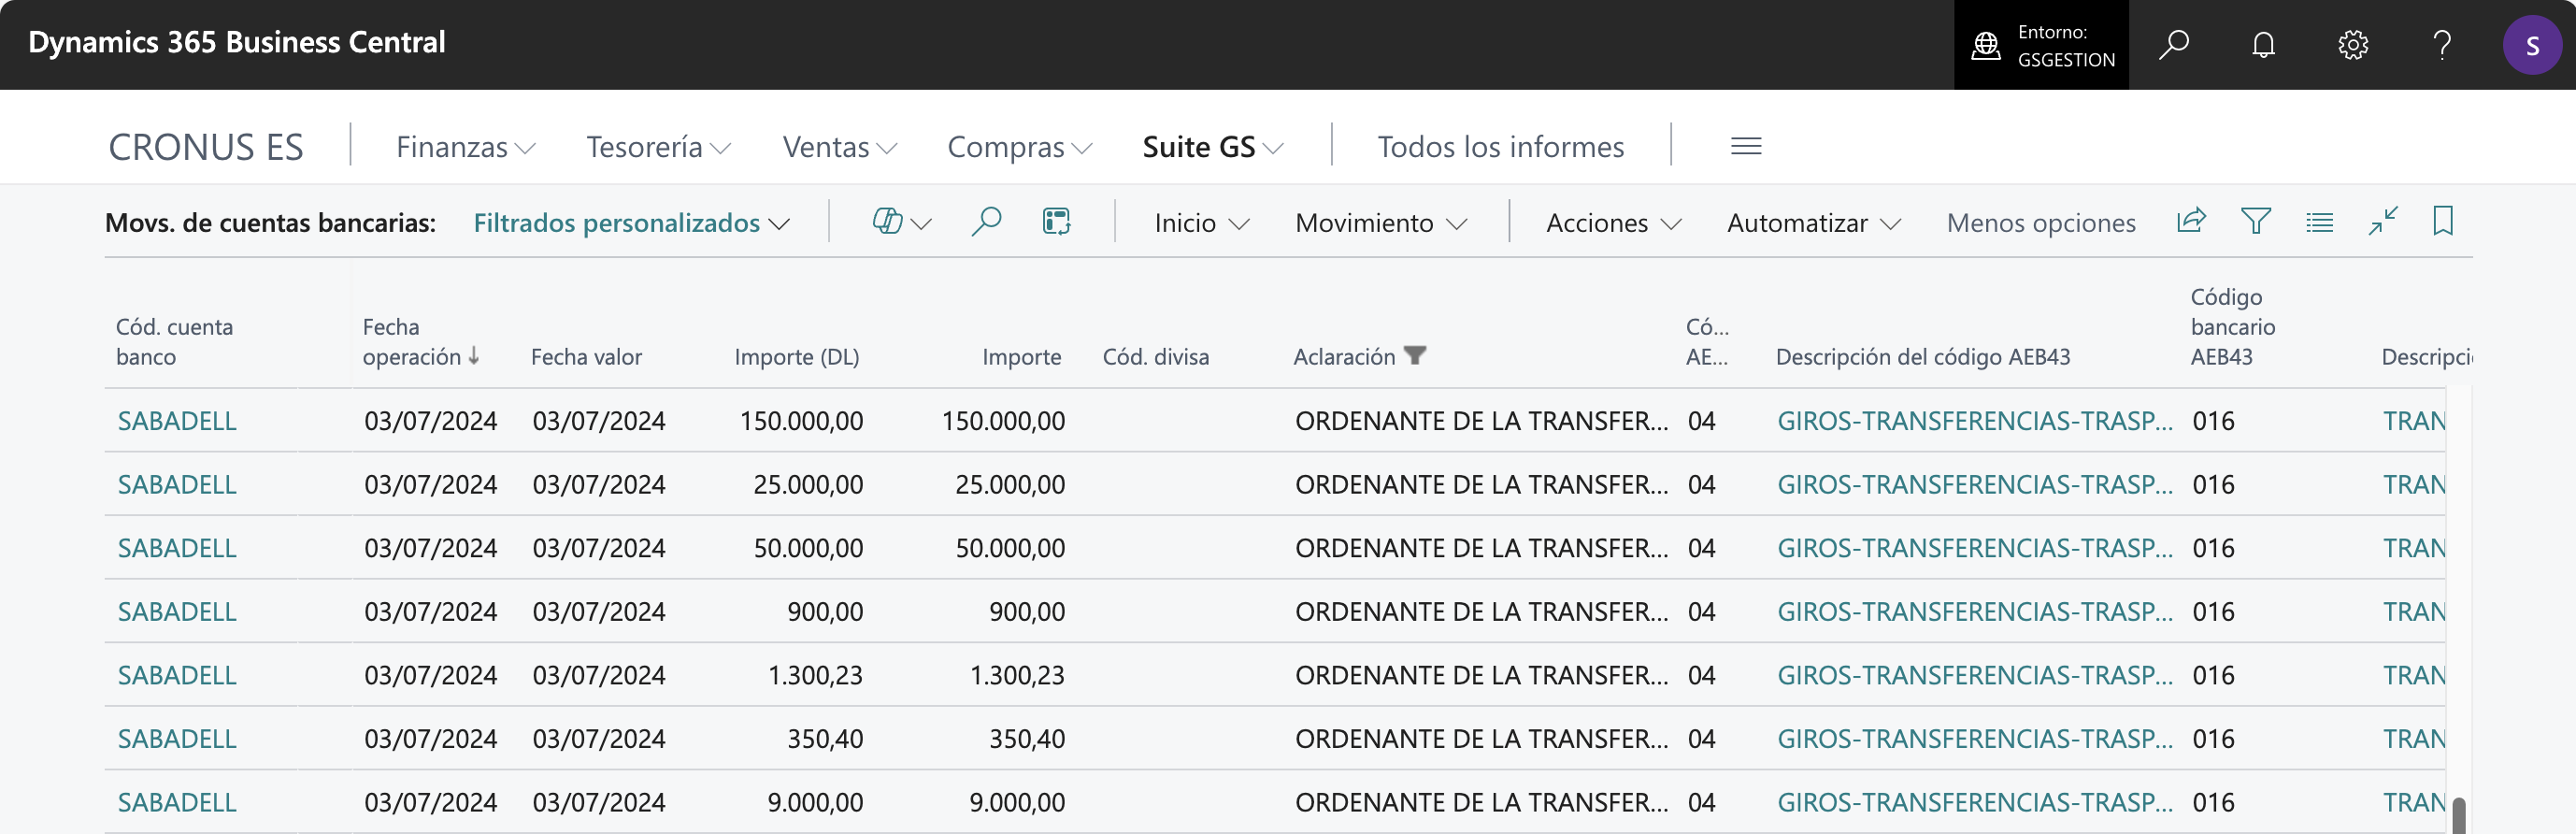The width and height of the screenshot is (2576, 834).
Task: Bookmark this page
Action: [2443, 221]
